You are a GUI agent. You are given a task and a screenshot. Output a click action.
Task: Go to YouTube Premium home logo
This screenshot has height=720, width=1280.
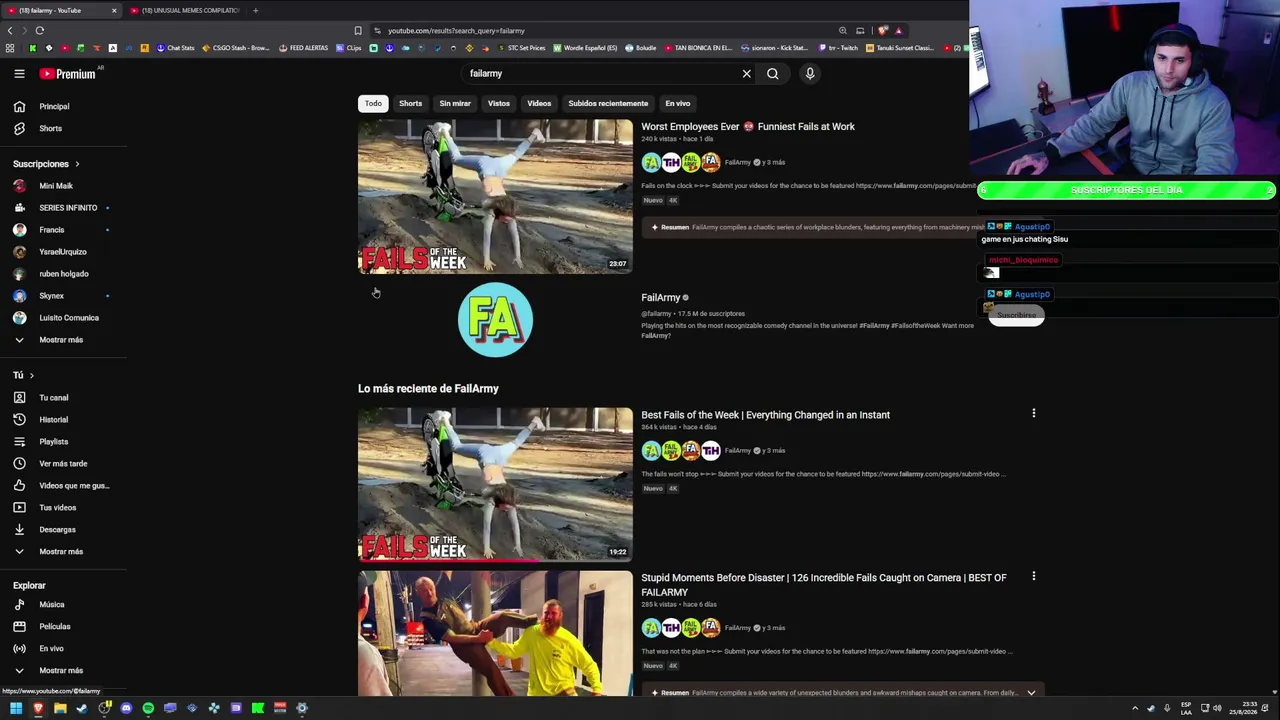(x=68, y=73)
